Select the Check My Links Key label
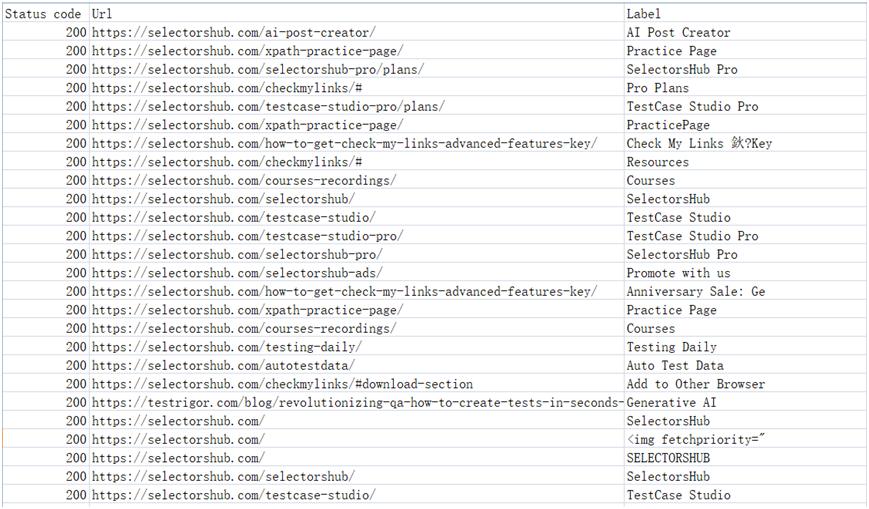Viewport: 869px width, 509px height. coord(699,144)
